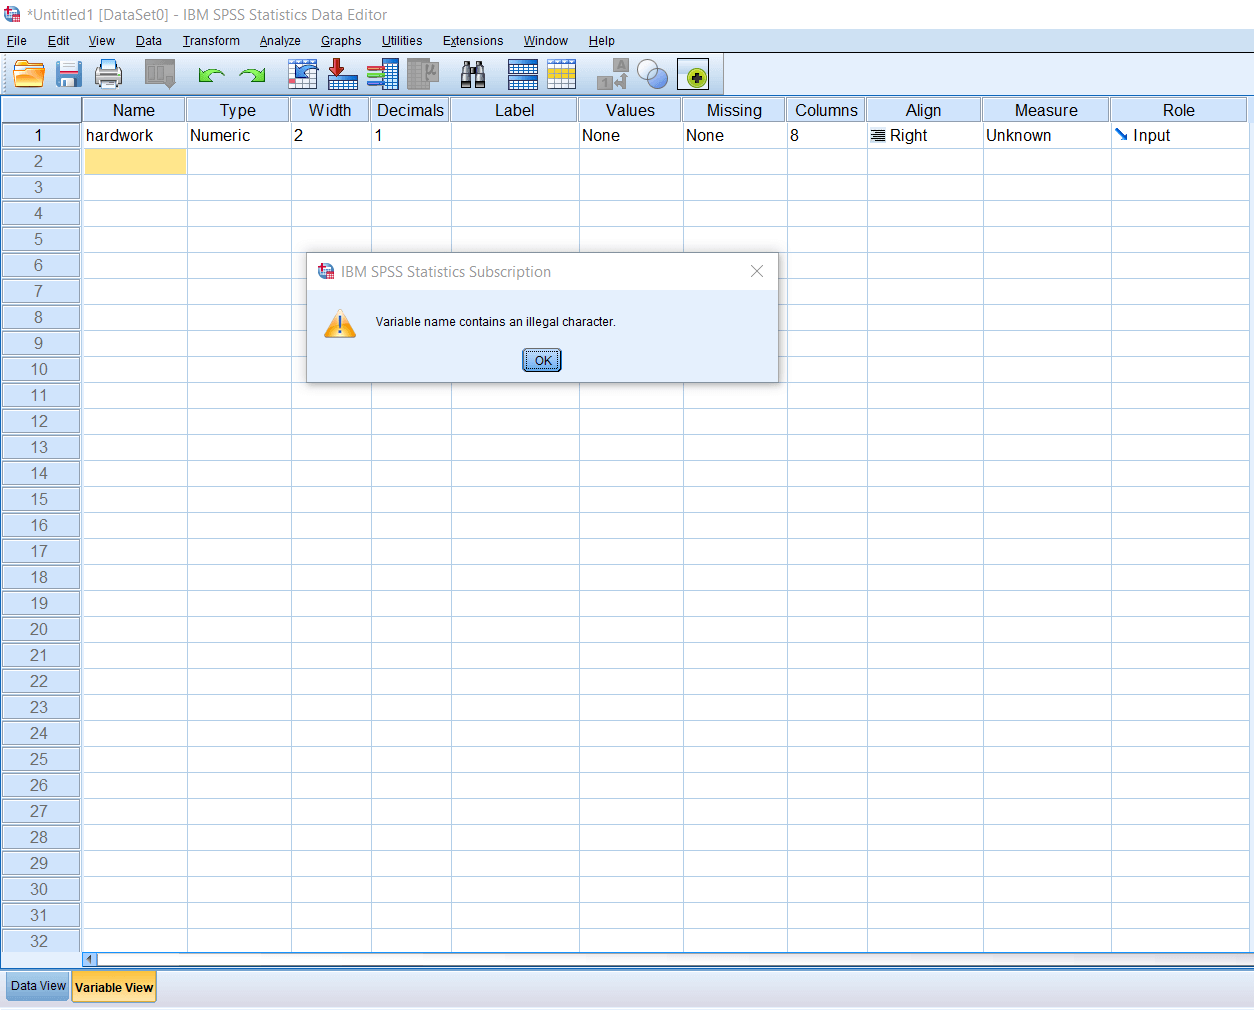Open the Missing cell dropdown for hardwork
The height and width of the screenshot is (1010, 1254).
click(733, 135)
